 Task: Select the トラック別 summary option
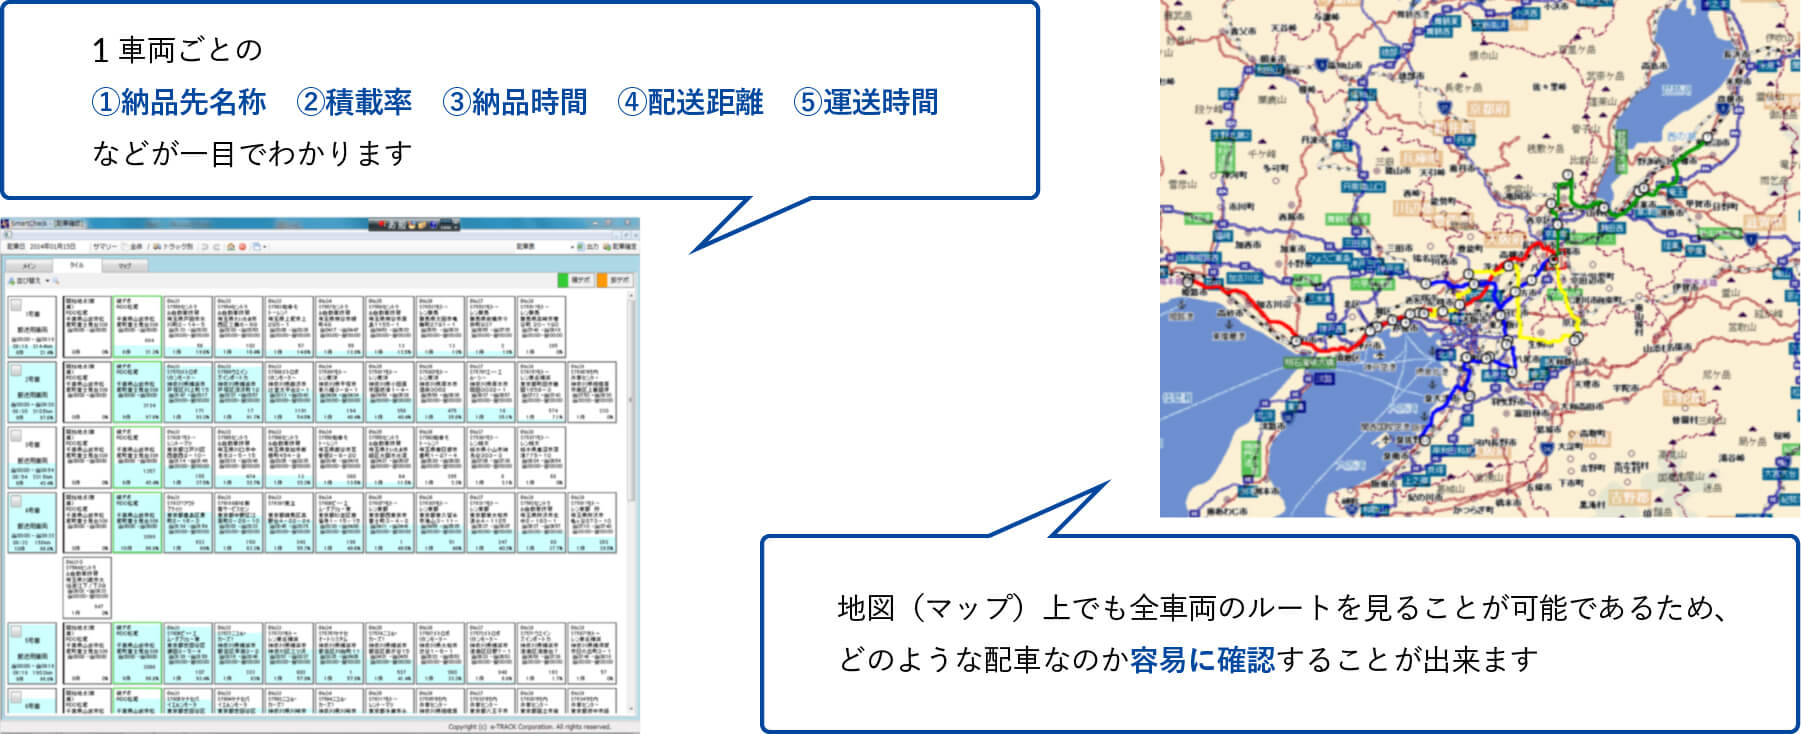(173, 246)
